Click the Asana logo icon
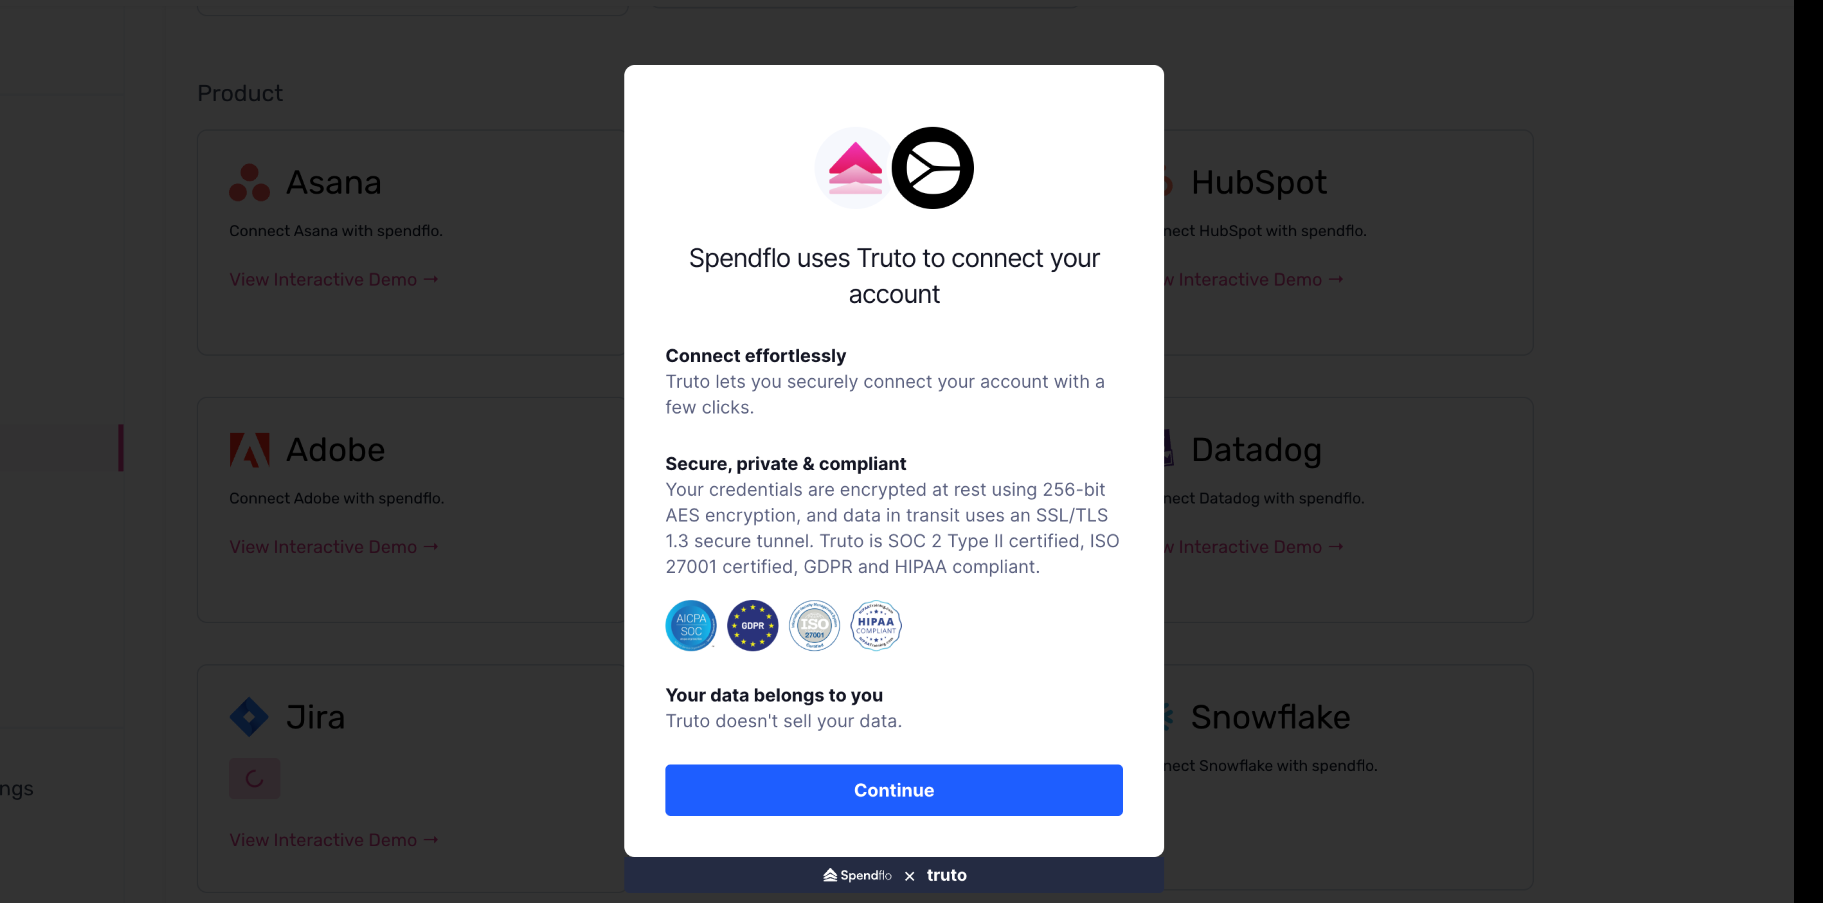1823x903 pixels. tap(249, 183)
